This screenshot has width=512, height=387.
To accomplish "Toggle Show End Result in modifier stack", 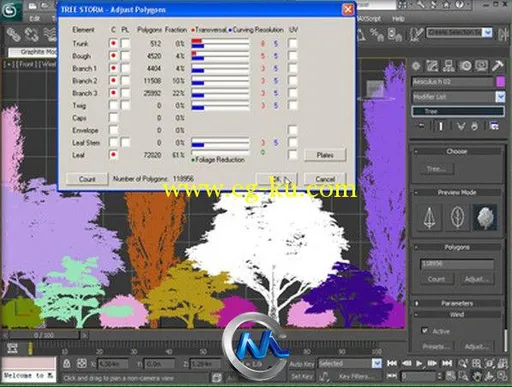I will 441,126.
